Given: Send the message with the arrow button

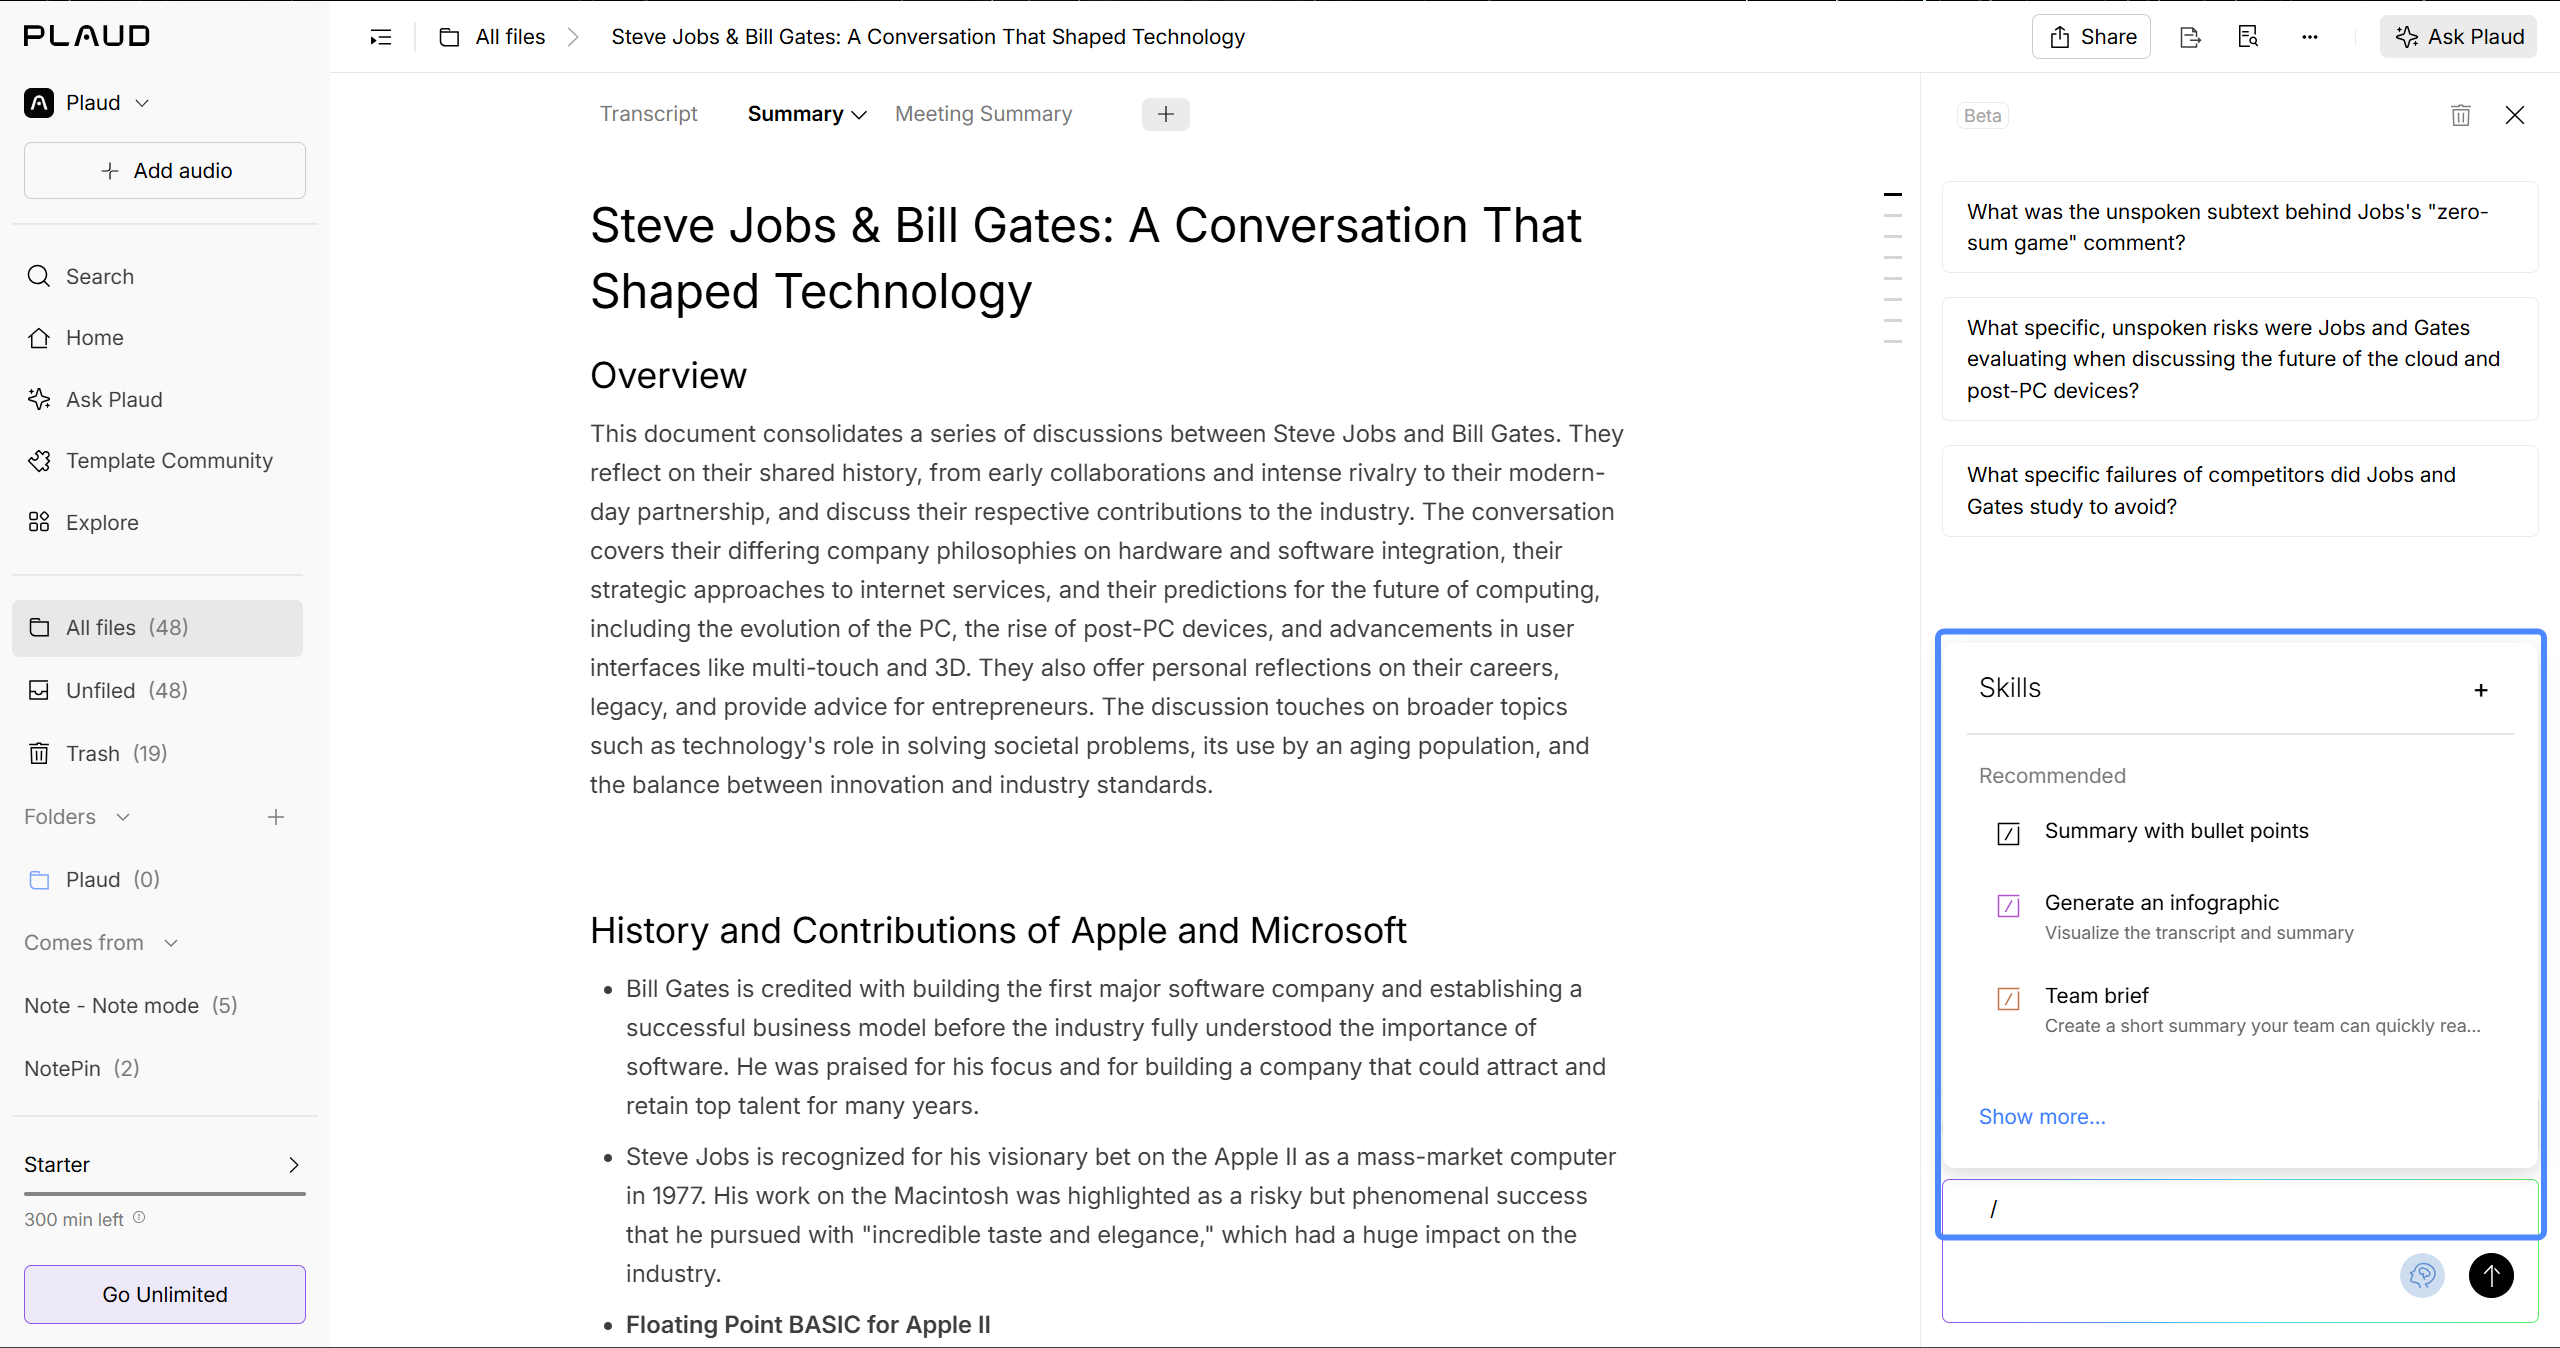Looking at the screenshot, I should tap(2491, 1275).
